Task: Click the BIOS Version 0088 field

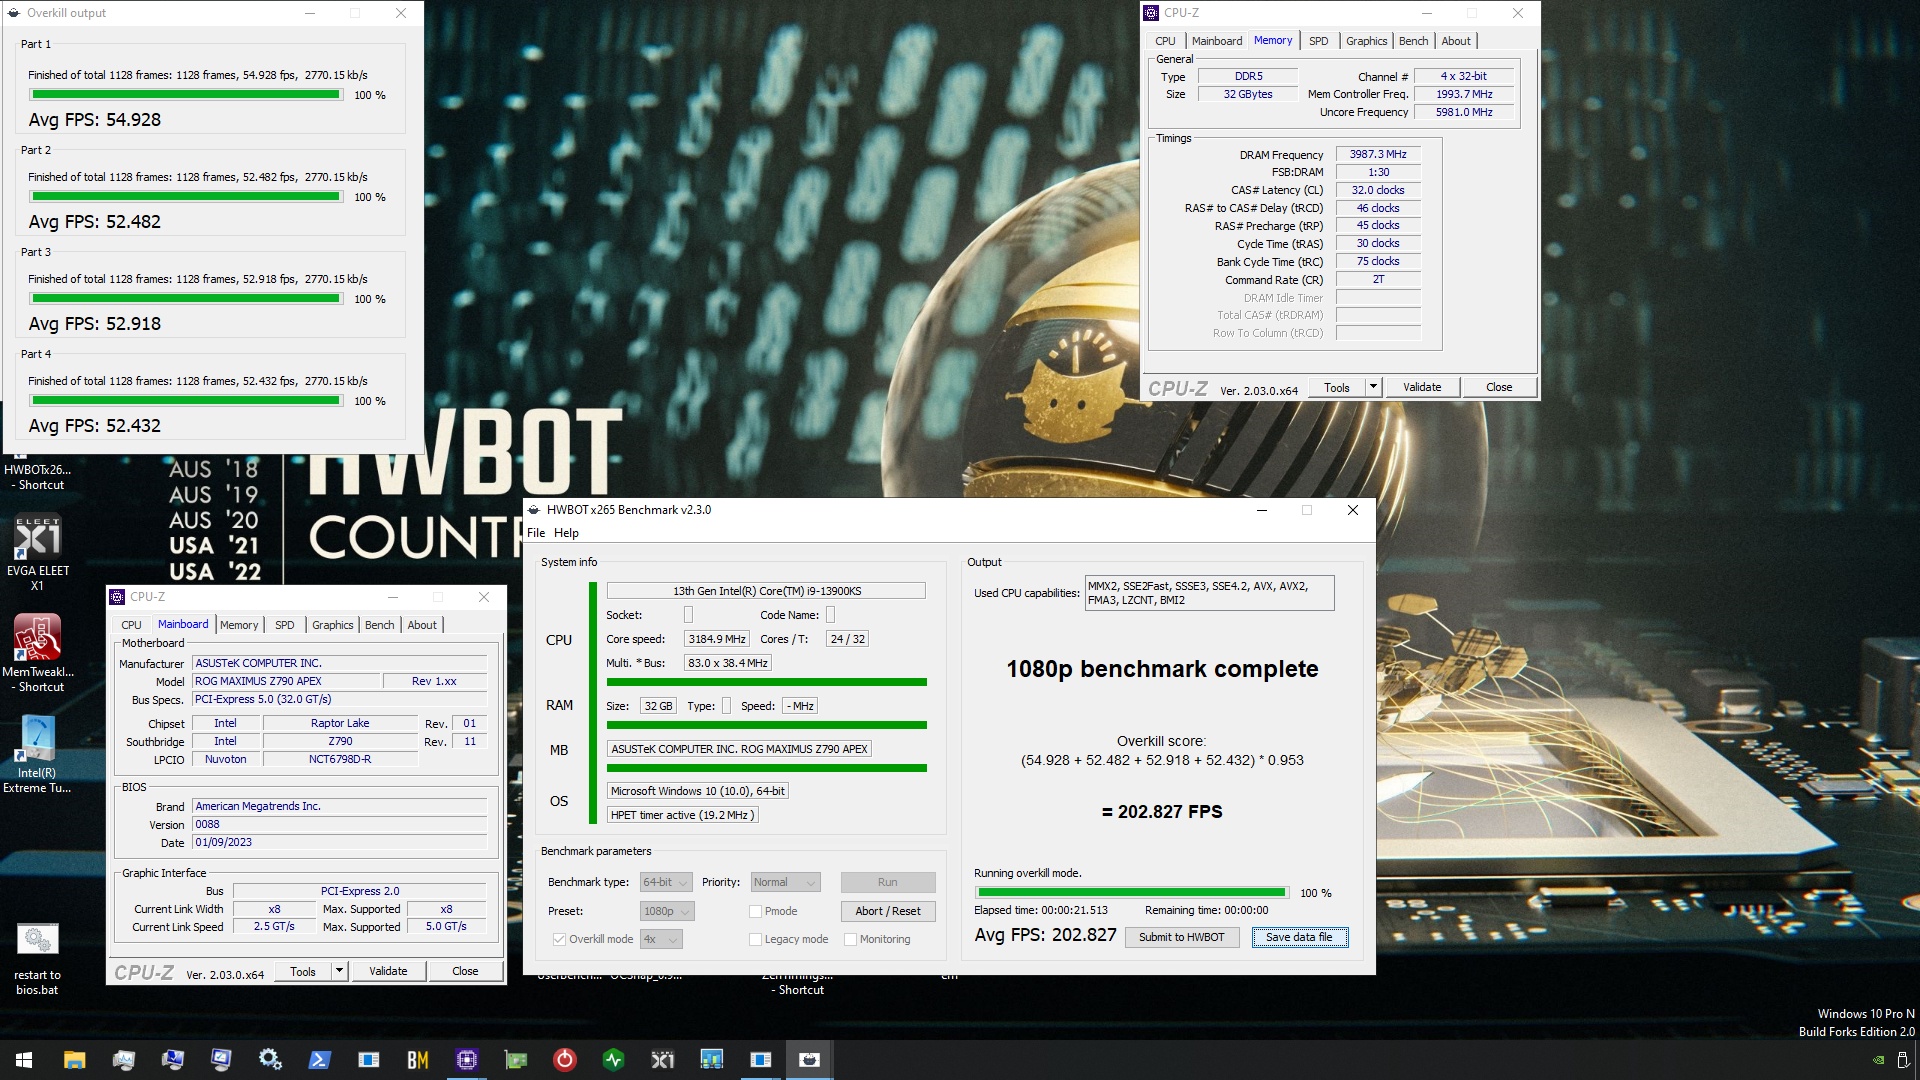Action: pos(339,825)
